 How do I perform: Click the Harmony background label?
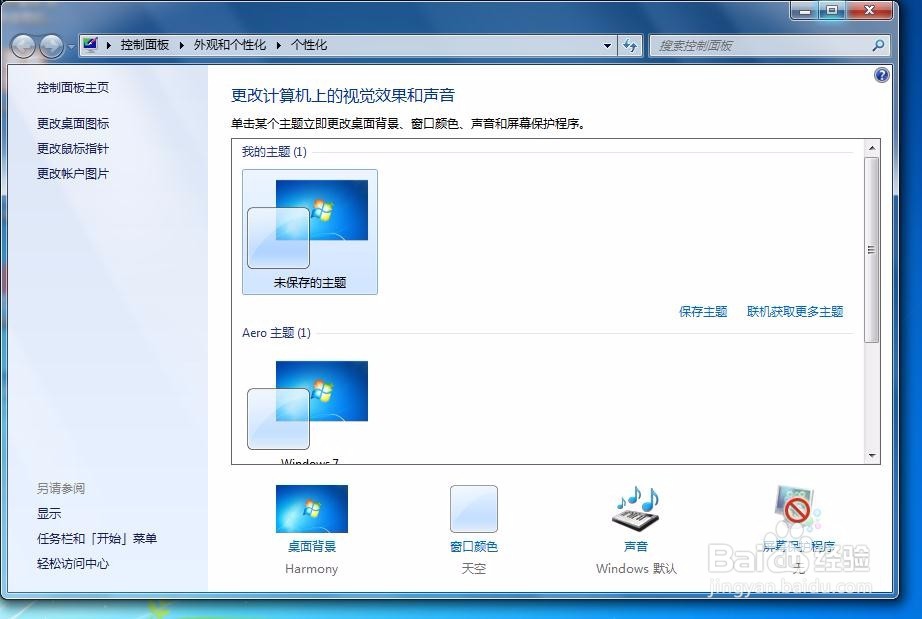pos(312,568)
